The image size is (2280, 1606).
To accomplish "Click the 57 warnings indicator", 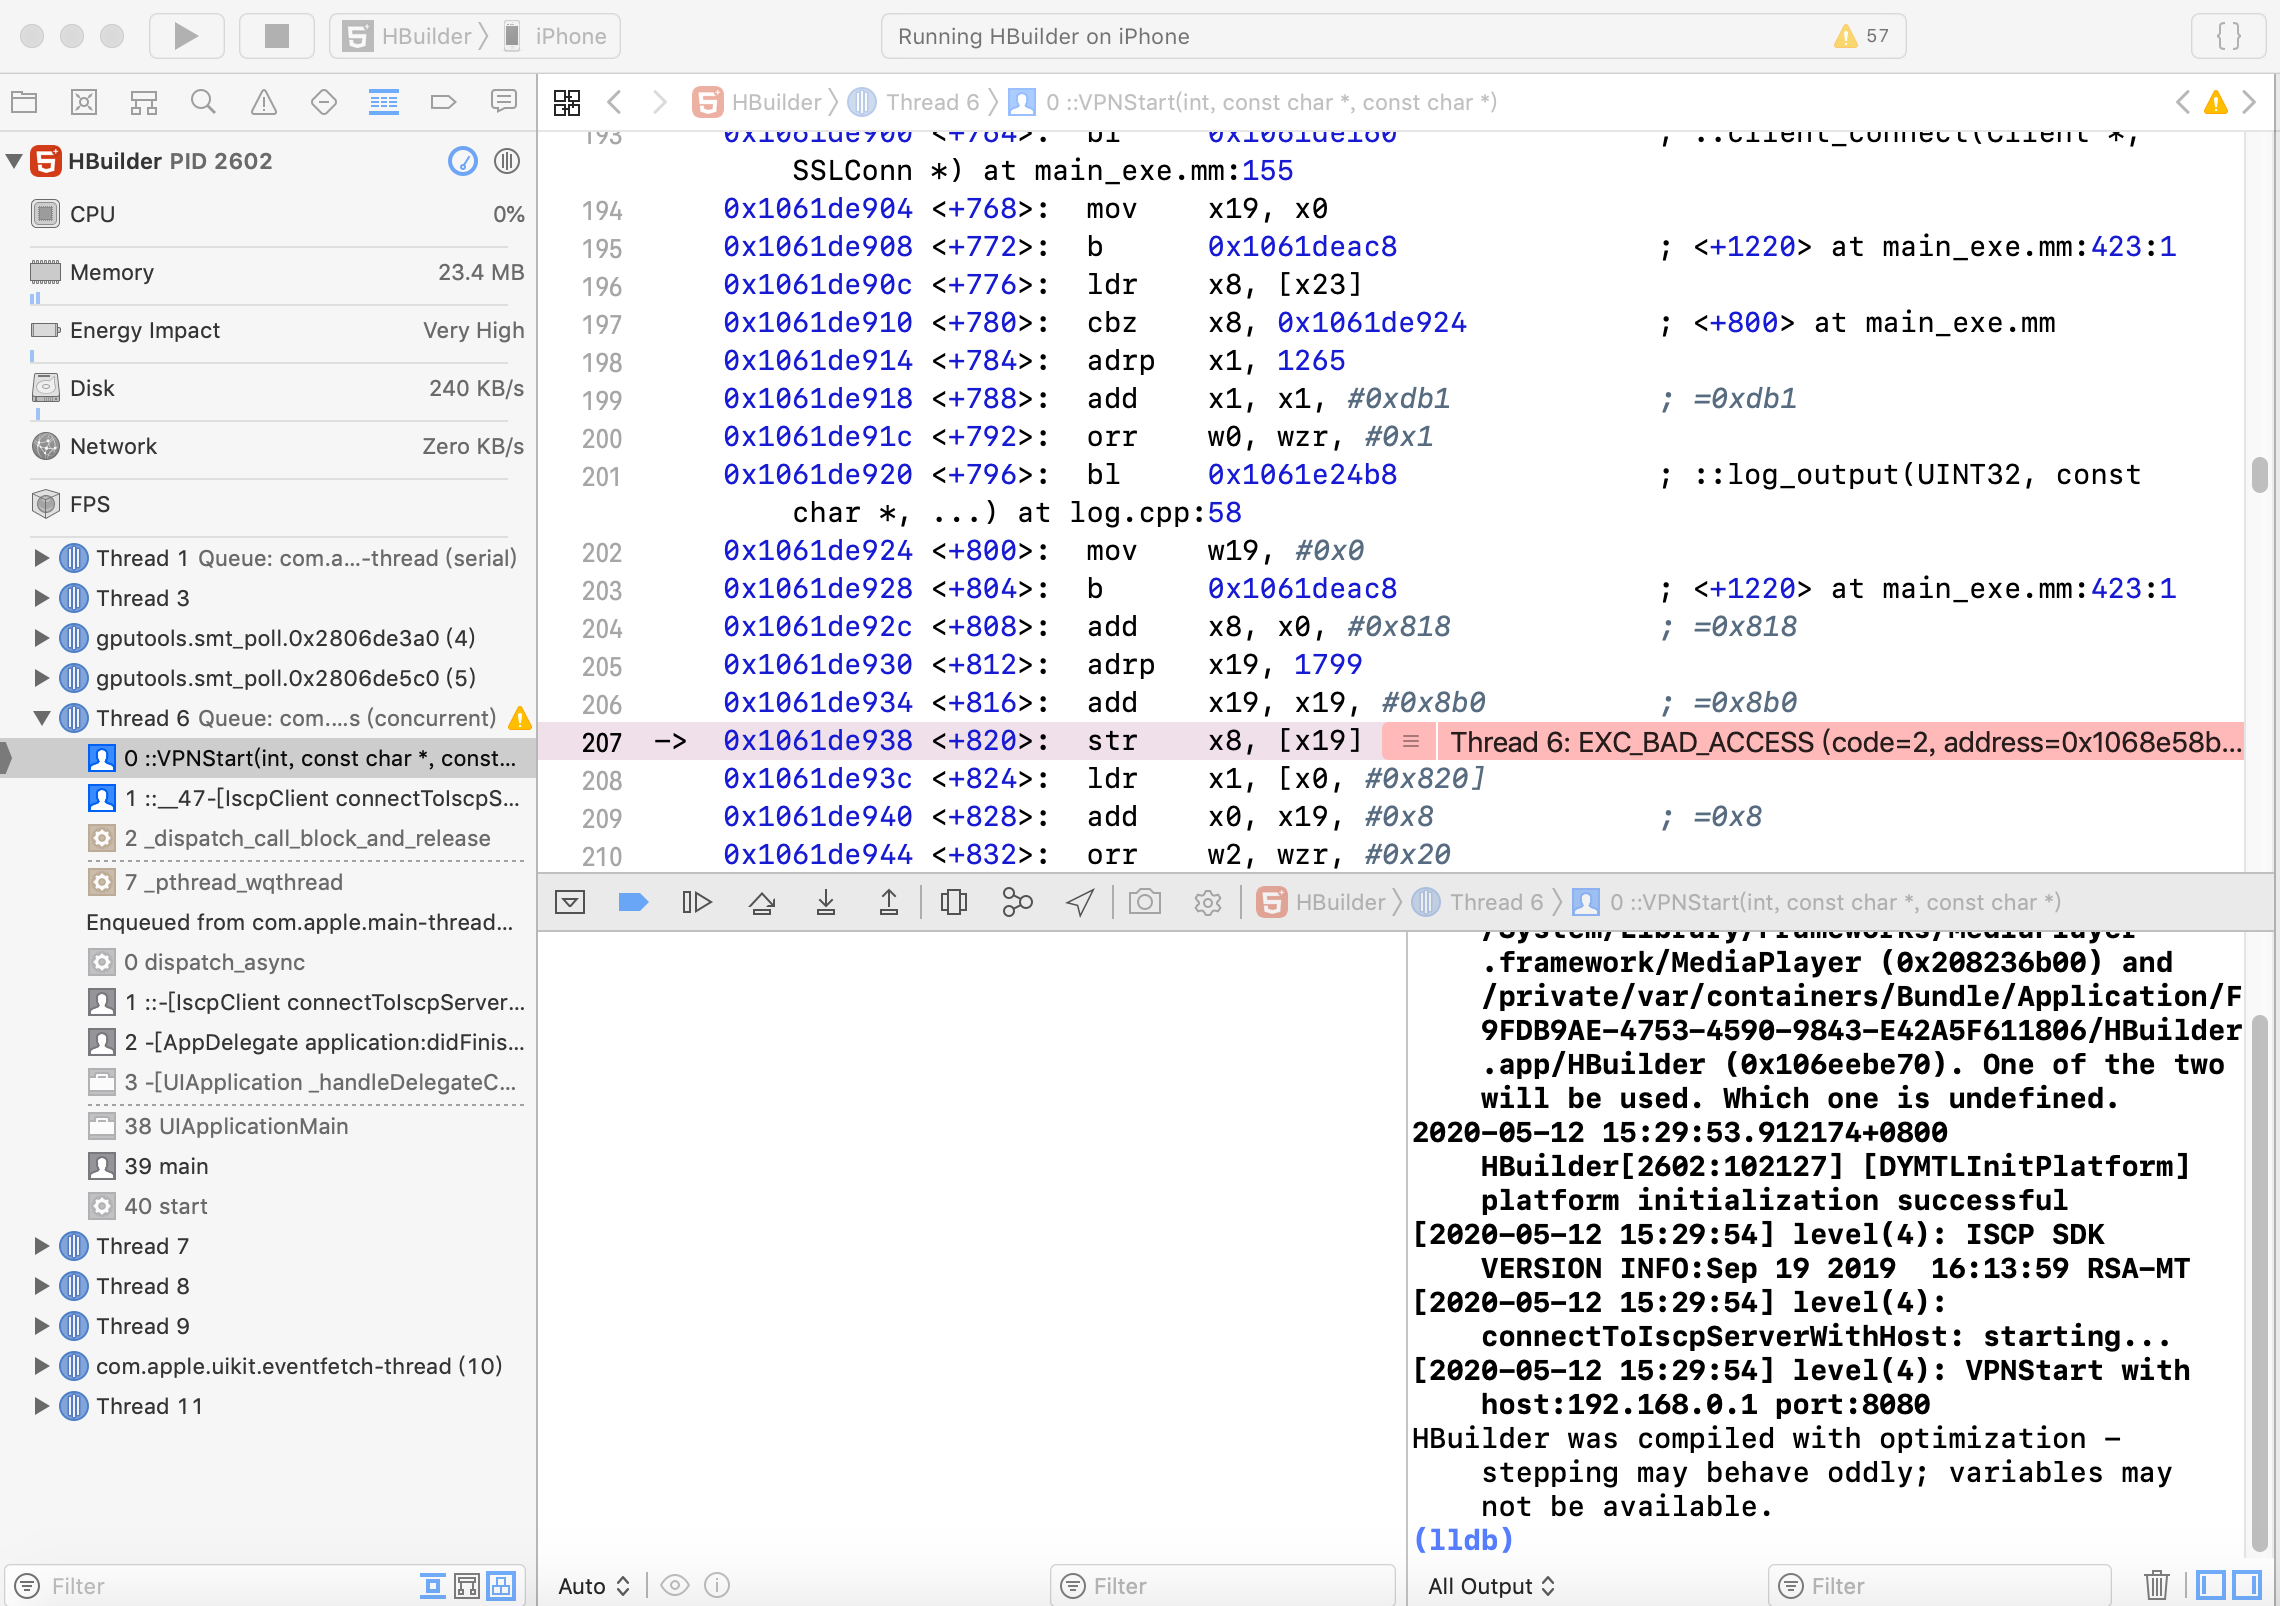I will 1862,36.
